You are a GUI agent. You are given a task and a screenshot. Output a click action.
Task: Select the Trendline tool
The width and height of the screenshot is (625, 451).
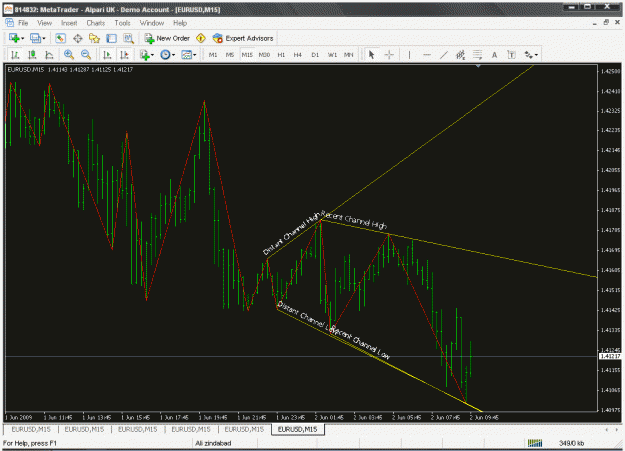pos(444,55)
